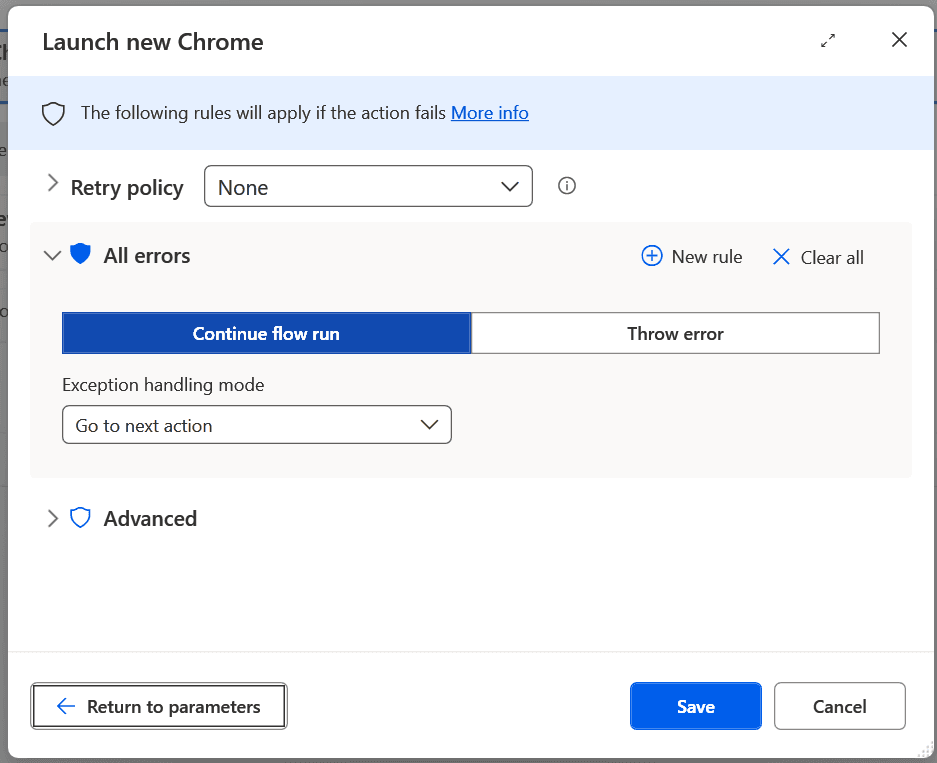937x763 pixels.
Task: Cancel the dialog changes
Action: pyautogui.click(x=840, y=706)
